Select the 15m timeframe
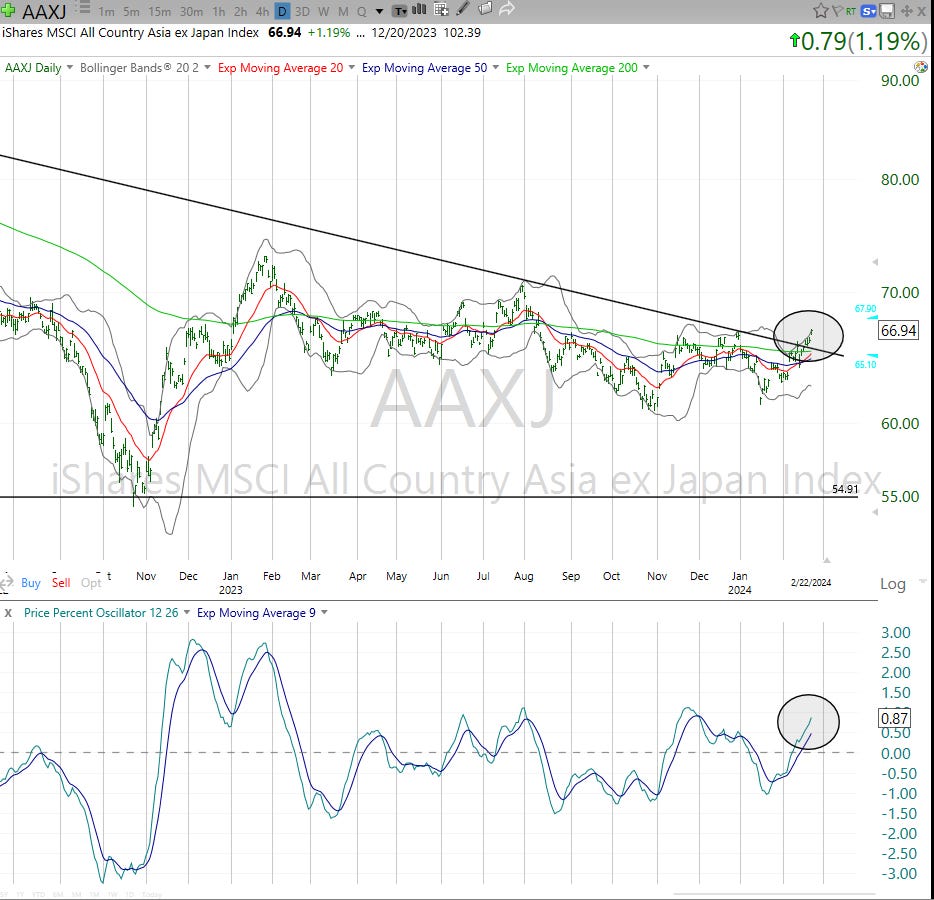 (160, 11)
